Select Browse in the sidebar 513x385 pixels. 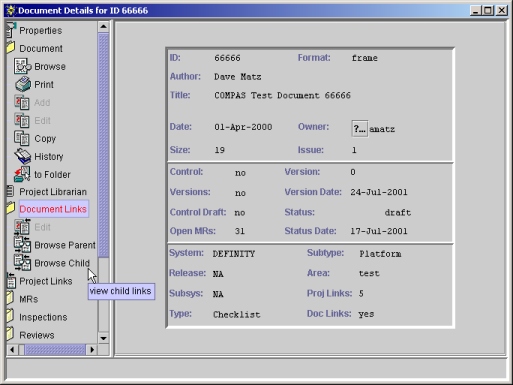pyautogui.click(x=50, y=67)
